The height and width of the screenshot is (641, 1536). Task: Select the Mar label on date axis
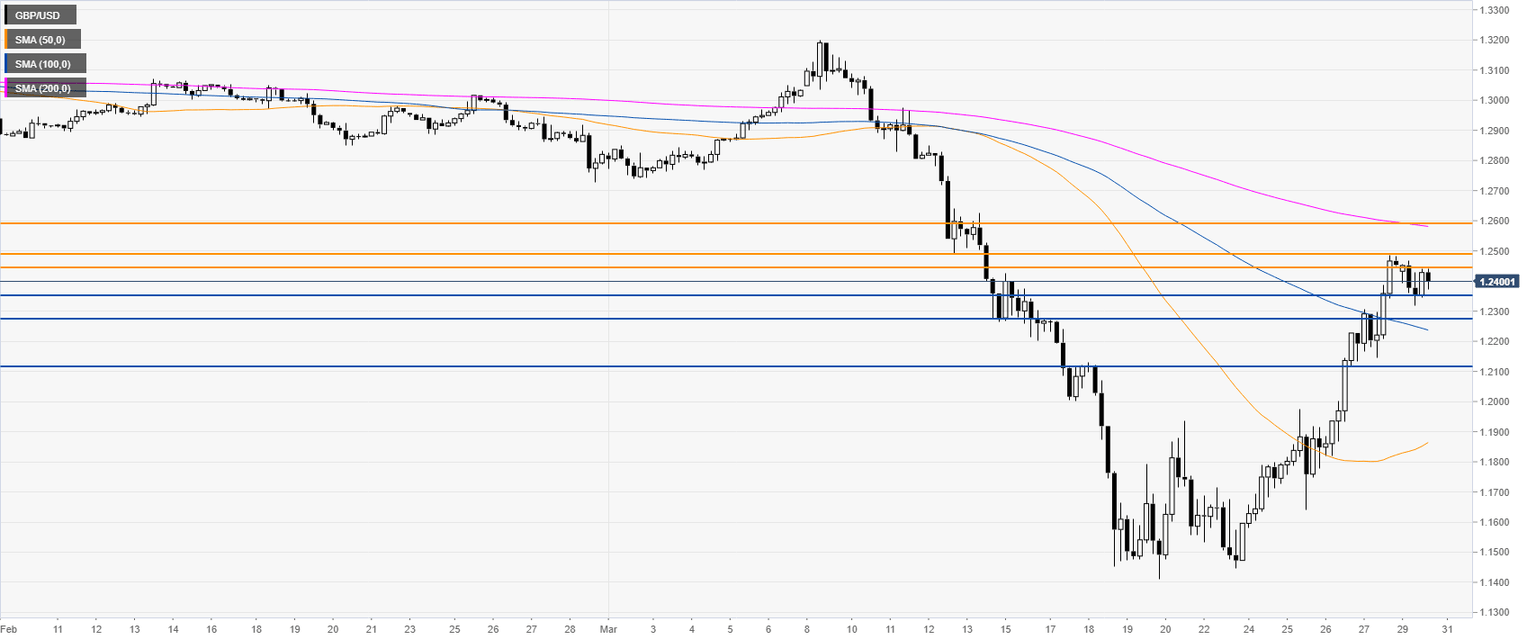point(611,631)
